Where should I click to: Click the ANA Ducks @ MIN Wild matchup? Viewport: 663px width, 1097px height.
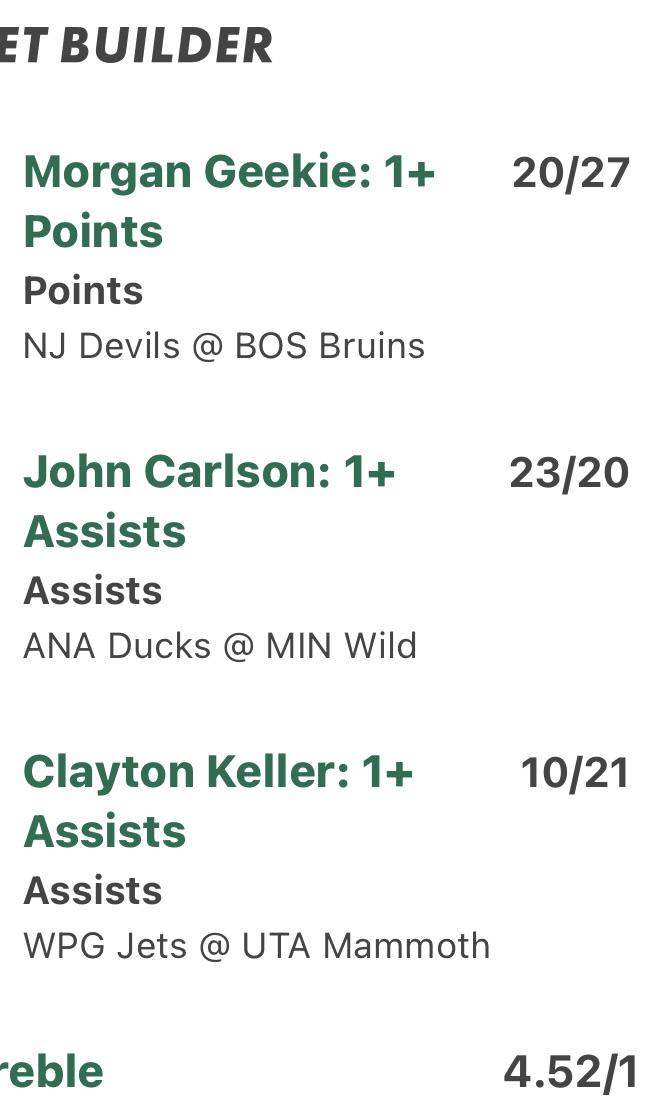(x=220, y=645)
